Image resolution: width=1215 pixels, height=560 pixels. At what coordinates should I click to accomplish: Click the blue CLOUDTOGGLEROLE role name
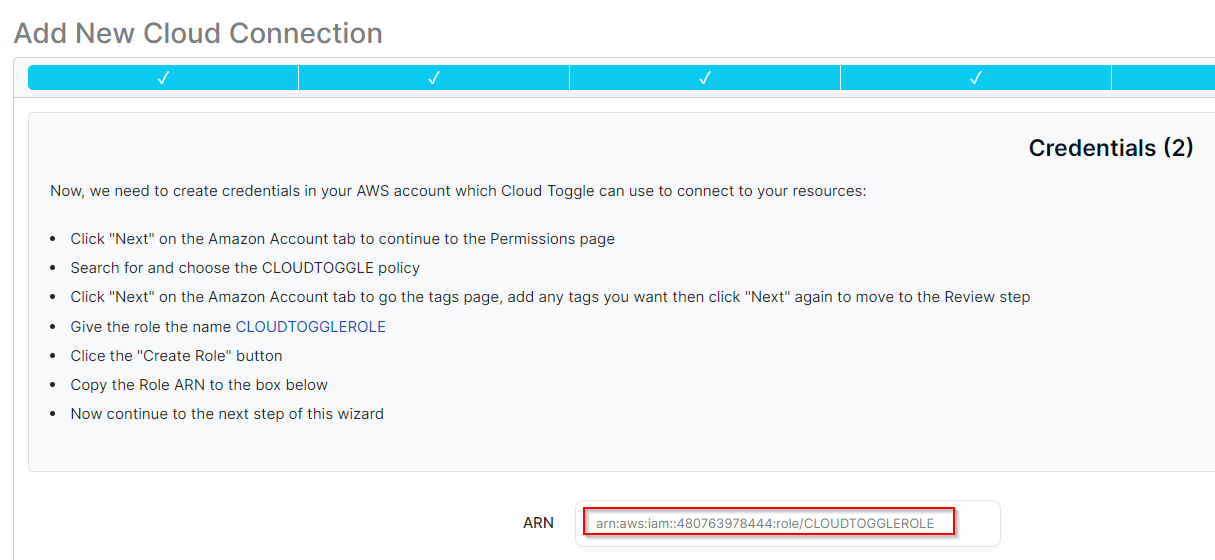(x=310, y=327)
